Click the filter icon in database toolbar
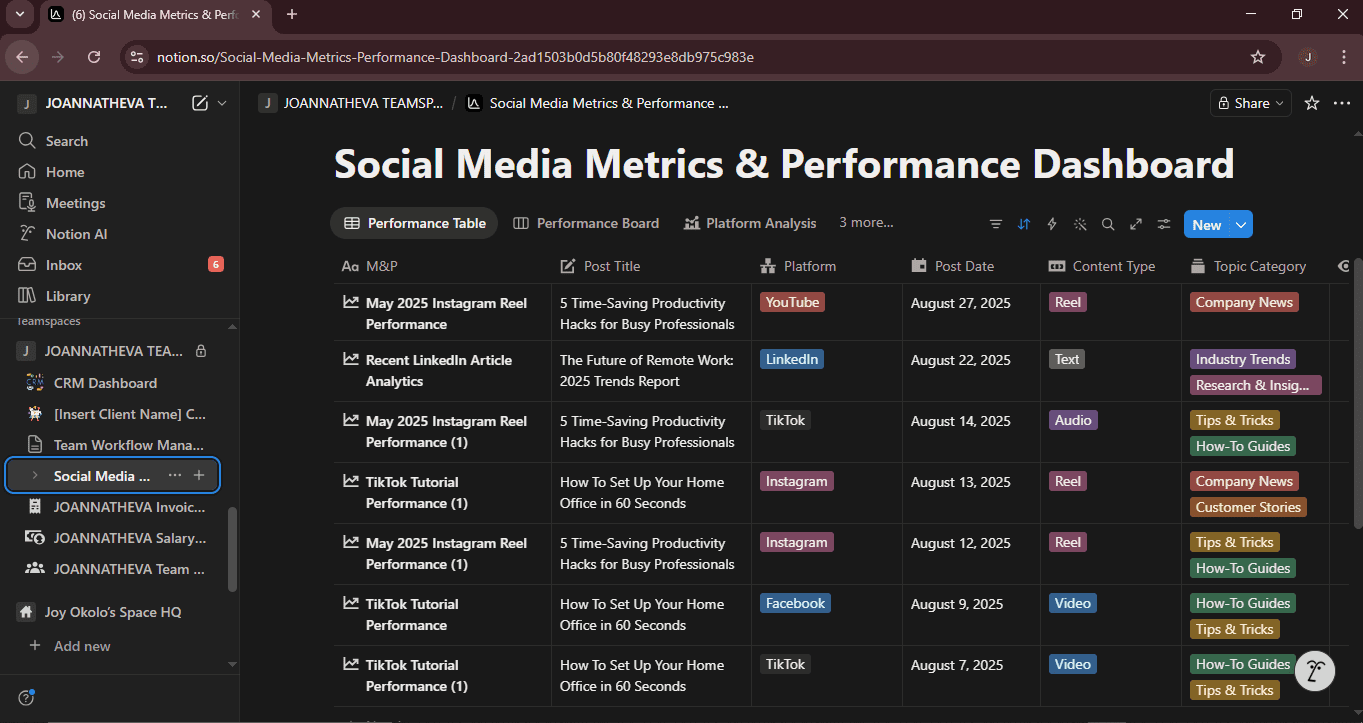The height and width of the screenshot is (723, 1363). coord(995,224)
